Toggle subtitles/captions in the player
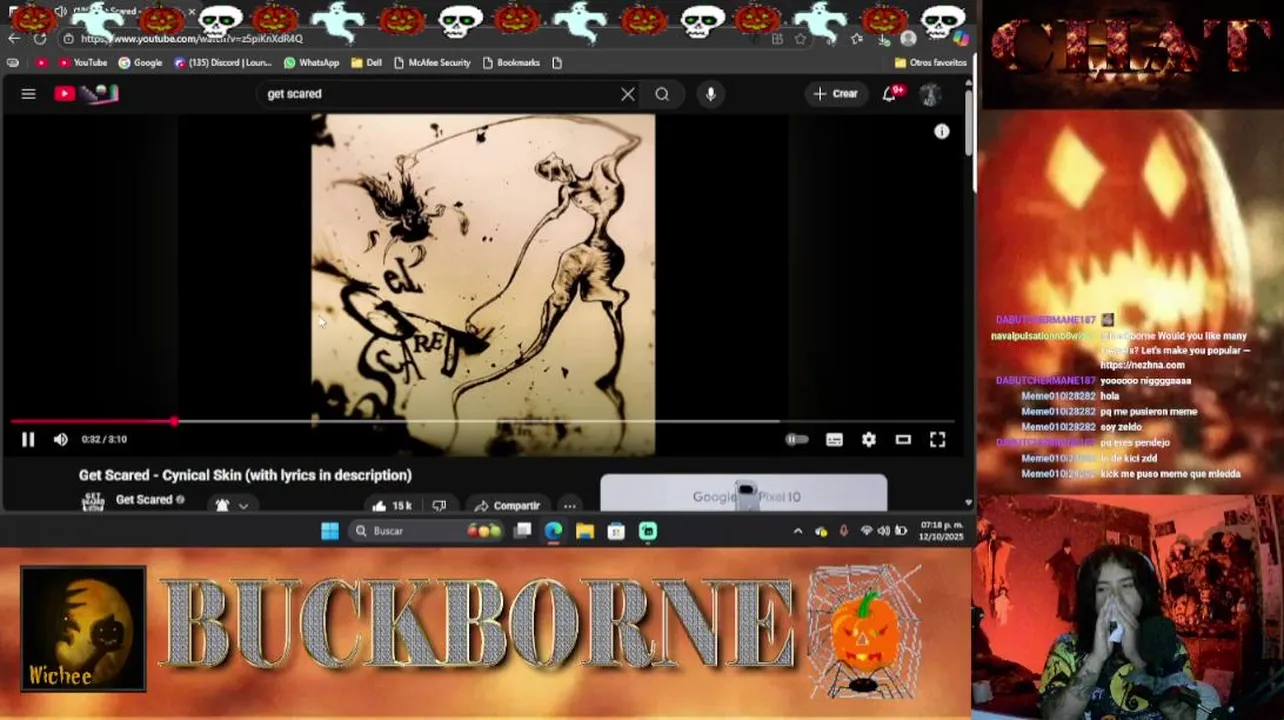Screen dimensions: 1284x720 pyautogui.click(x=834, y=439)
